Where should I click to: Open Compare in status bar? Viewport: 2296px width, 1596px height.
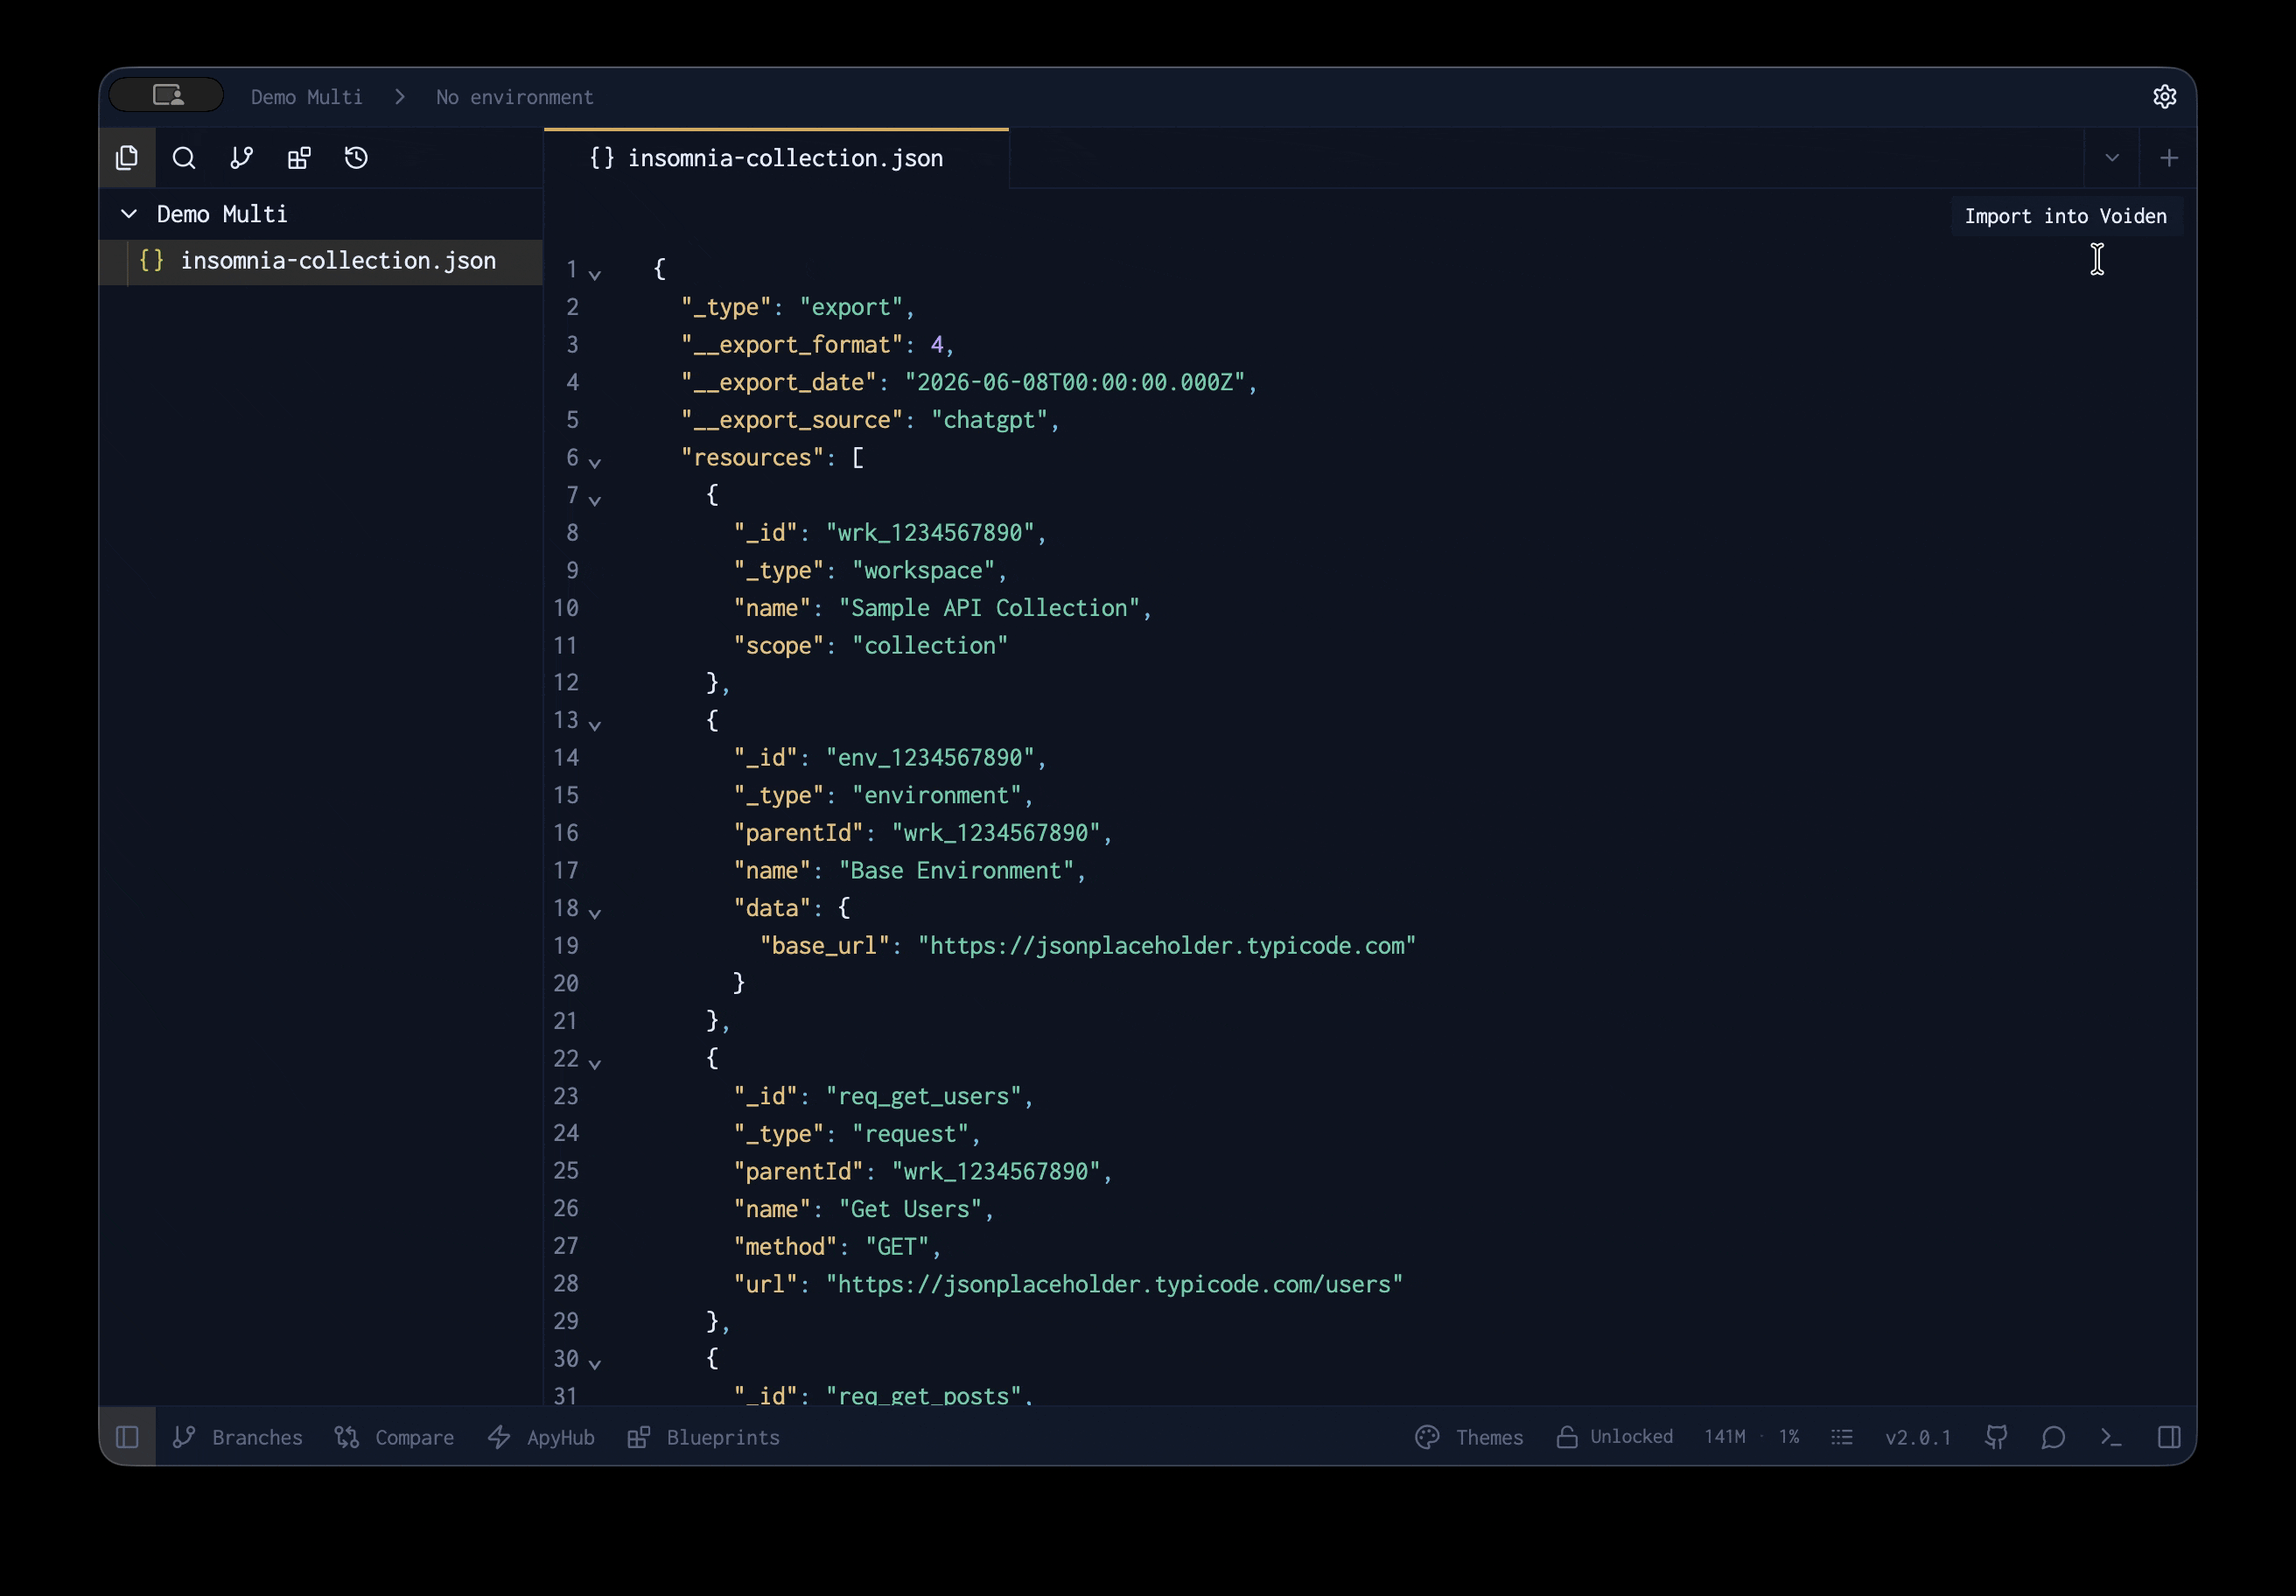(394, 1437)
